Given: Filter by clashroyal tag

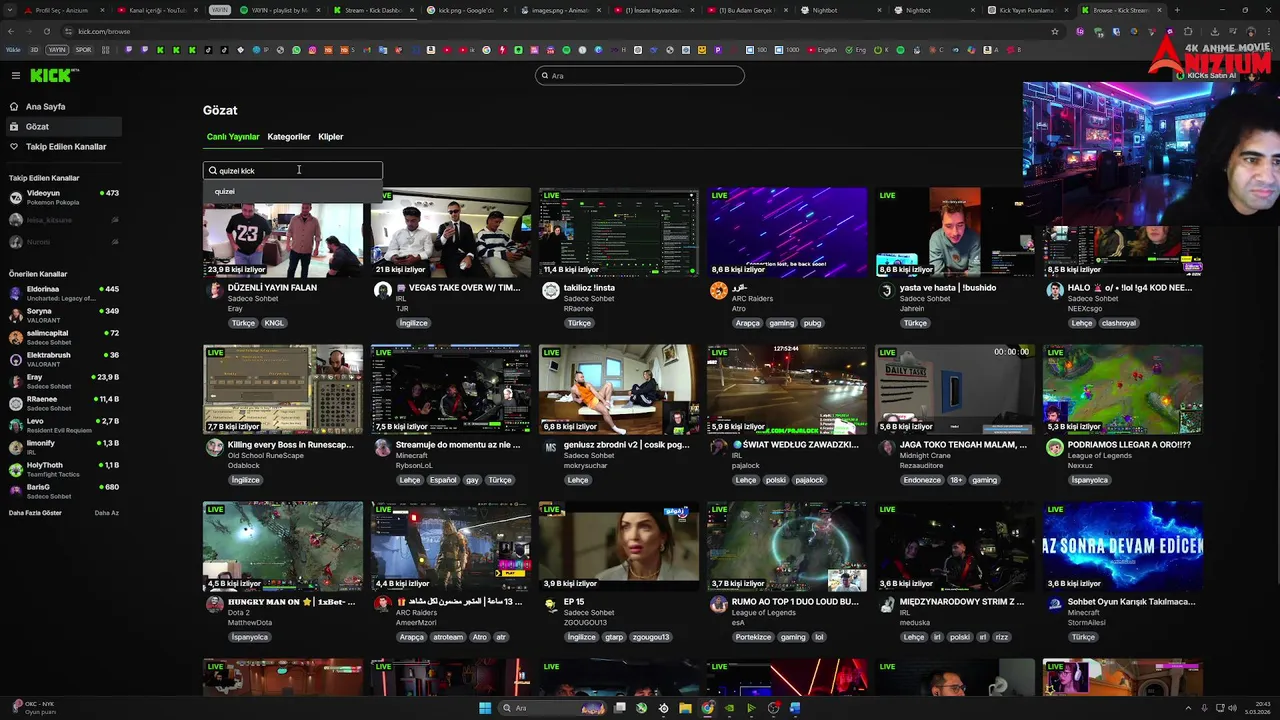Looking at the screenshot, I should [x=1119, y=323].
